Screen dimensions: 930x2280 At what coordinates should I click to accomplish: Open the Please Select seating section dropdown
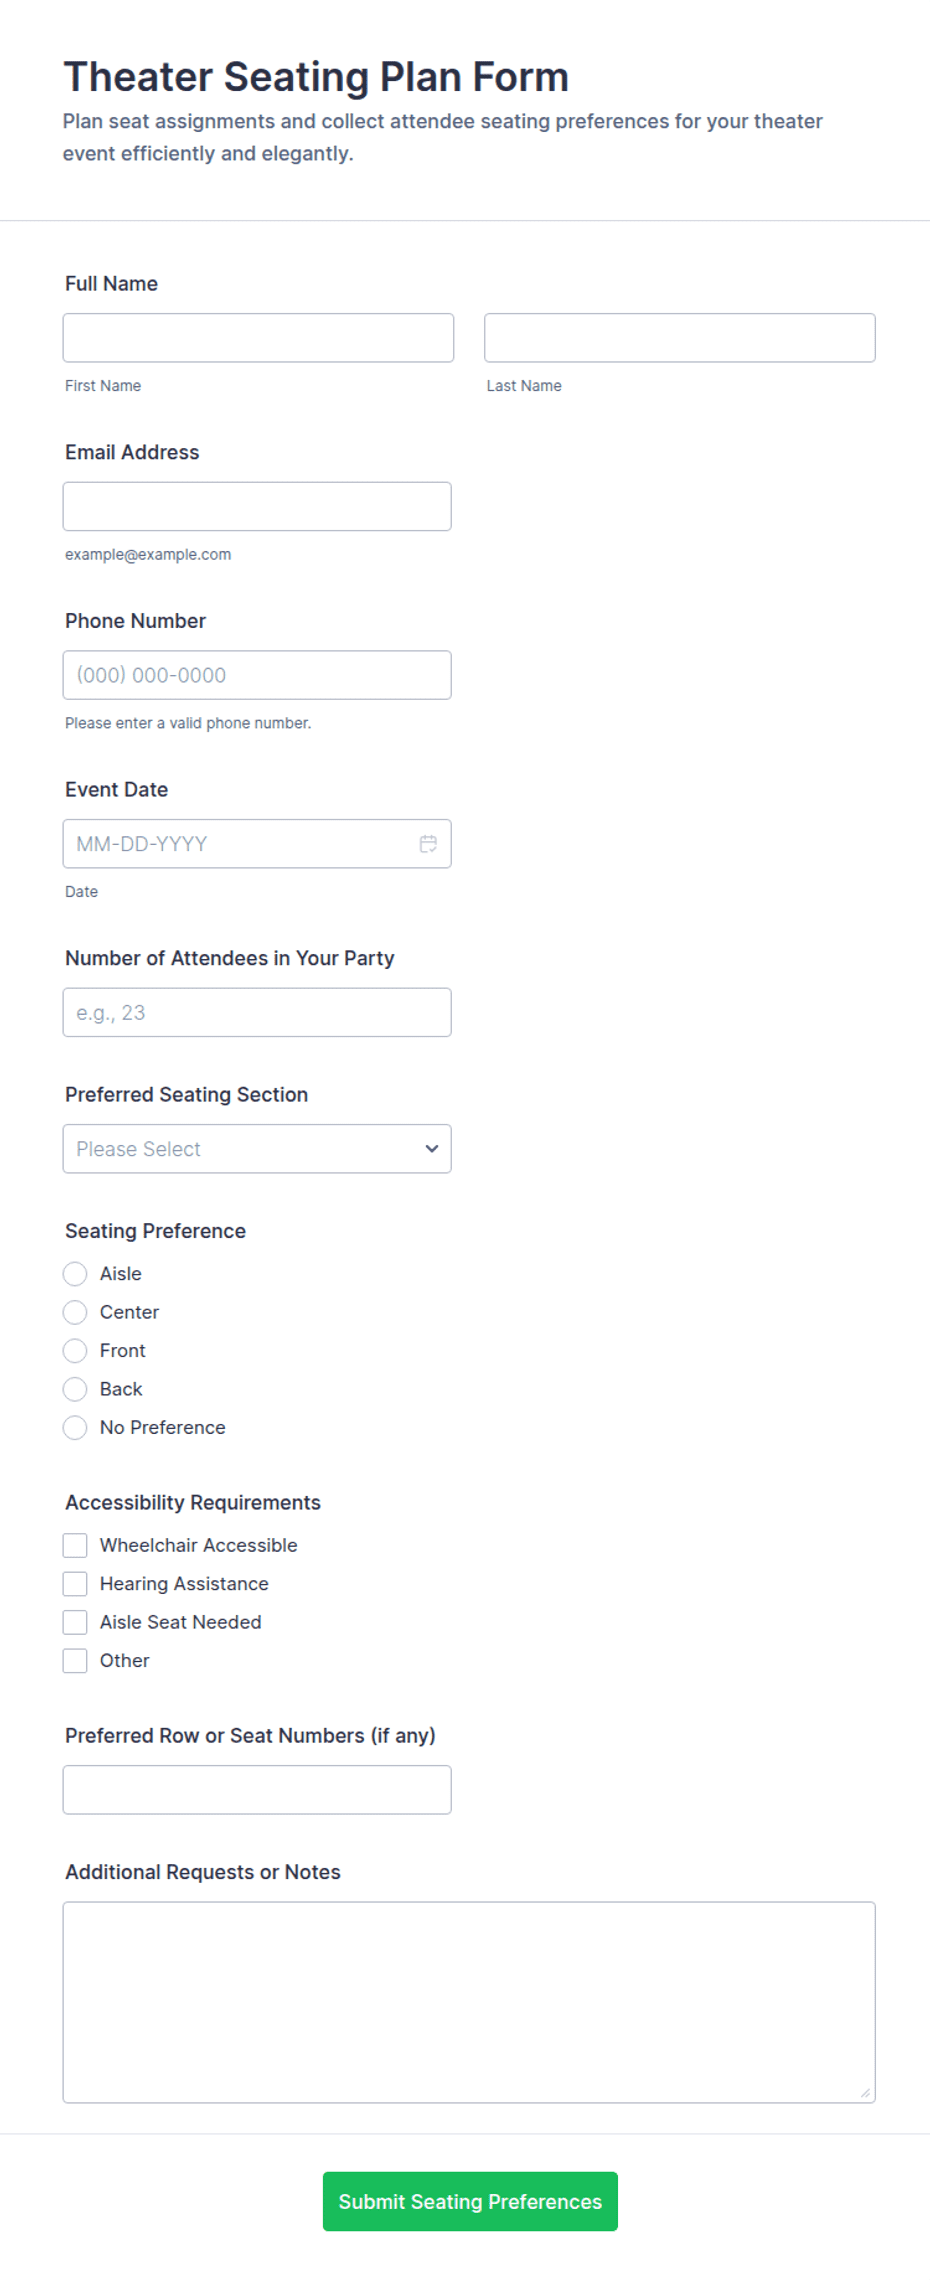(x=257, y=1149)
